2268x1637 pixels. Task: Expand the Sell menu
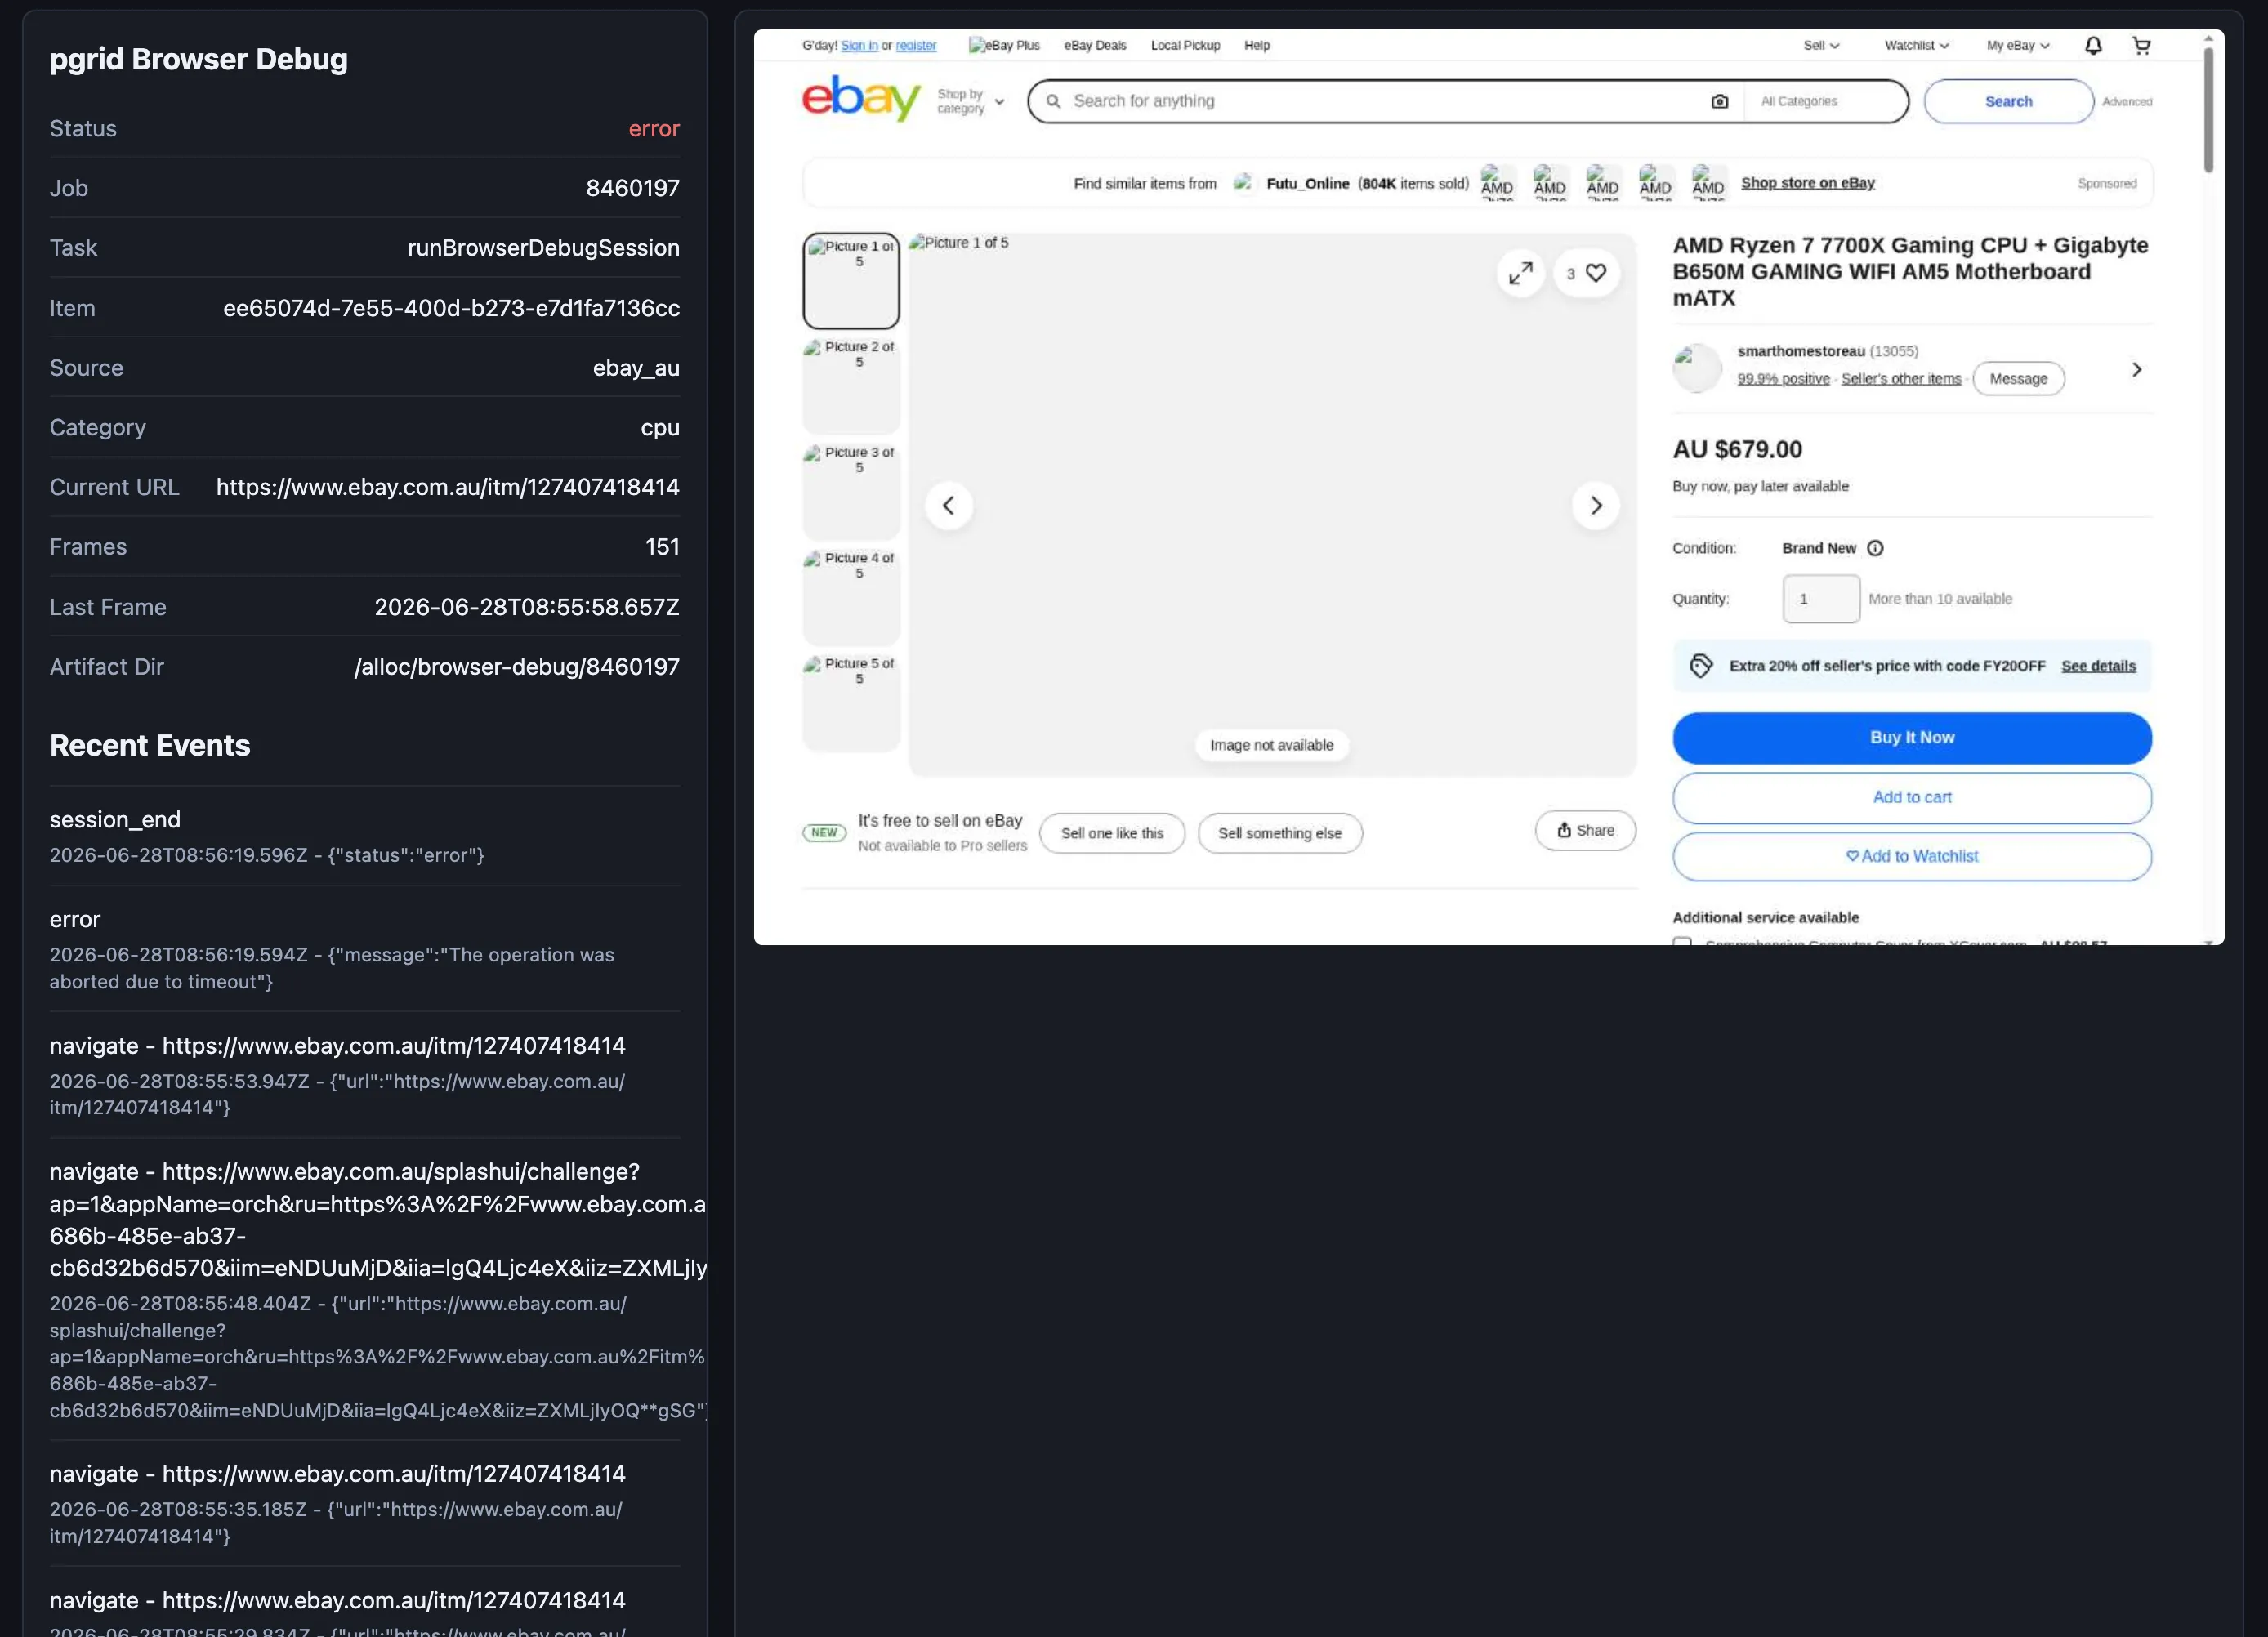(1821, 45)
